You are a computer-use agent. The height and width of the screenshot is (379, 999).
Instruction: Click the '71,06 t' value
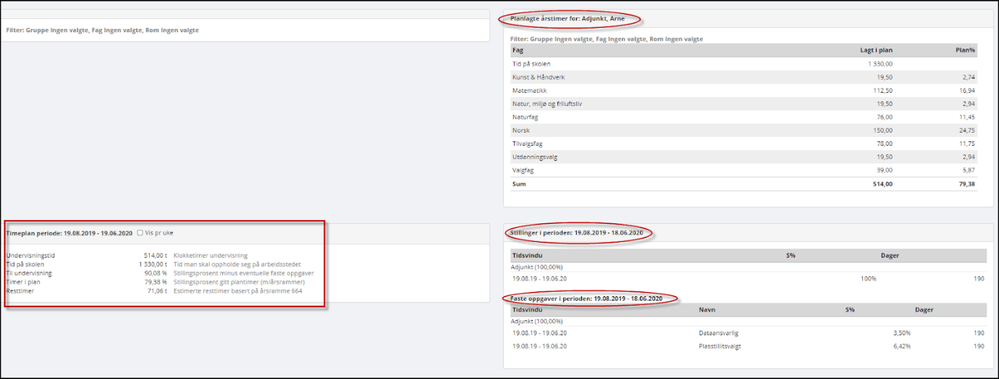point(157,290)
